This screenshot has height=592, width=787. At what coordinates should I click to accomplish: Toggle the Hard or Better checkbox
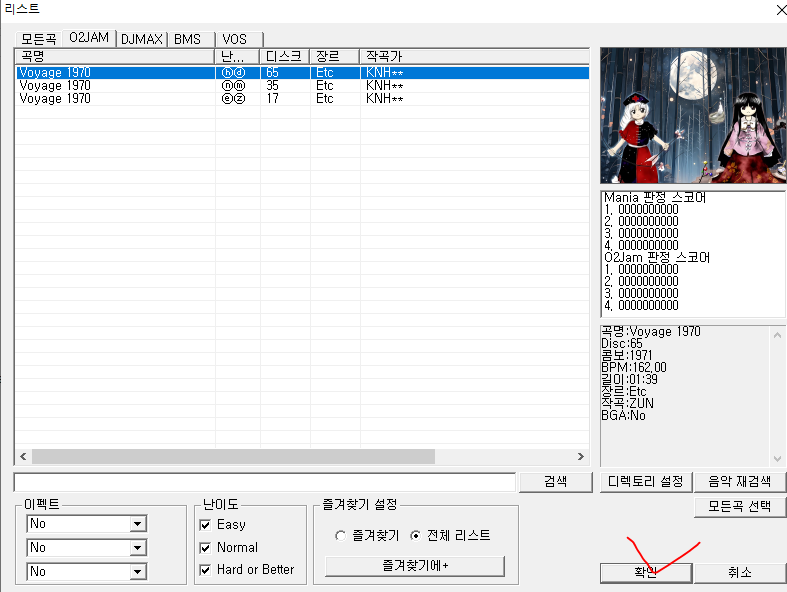(205, 570)
